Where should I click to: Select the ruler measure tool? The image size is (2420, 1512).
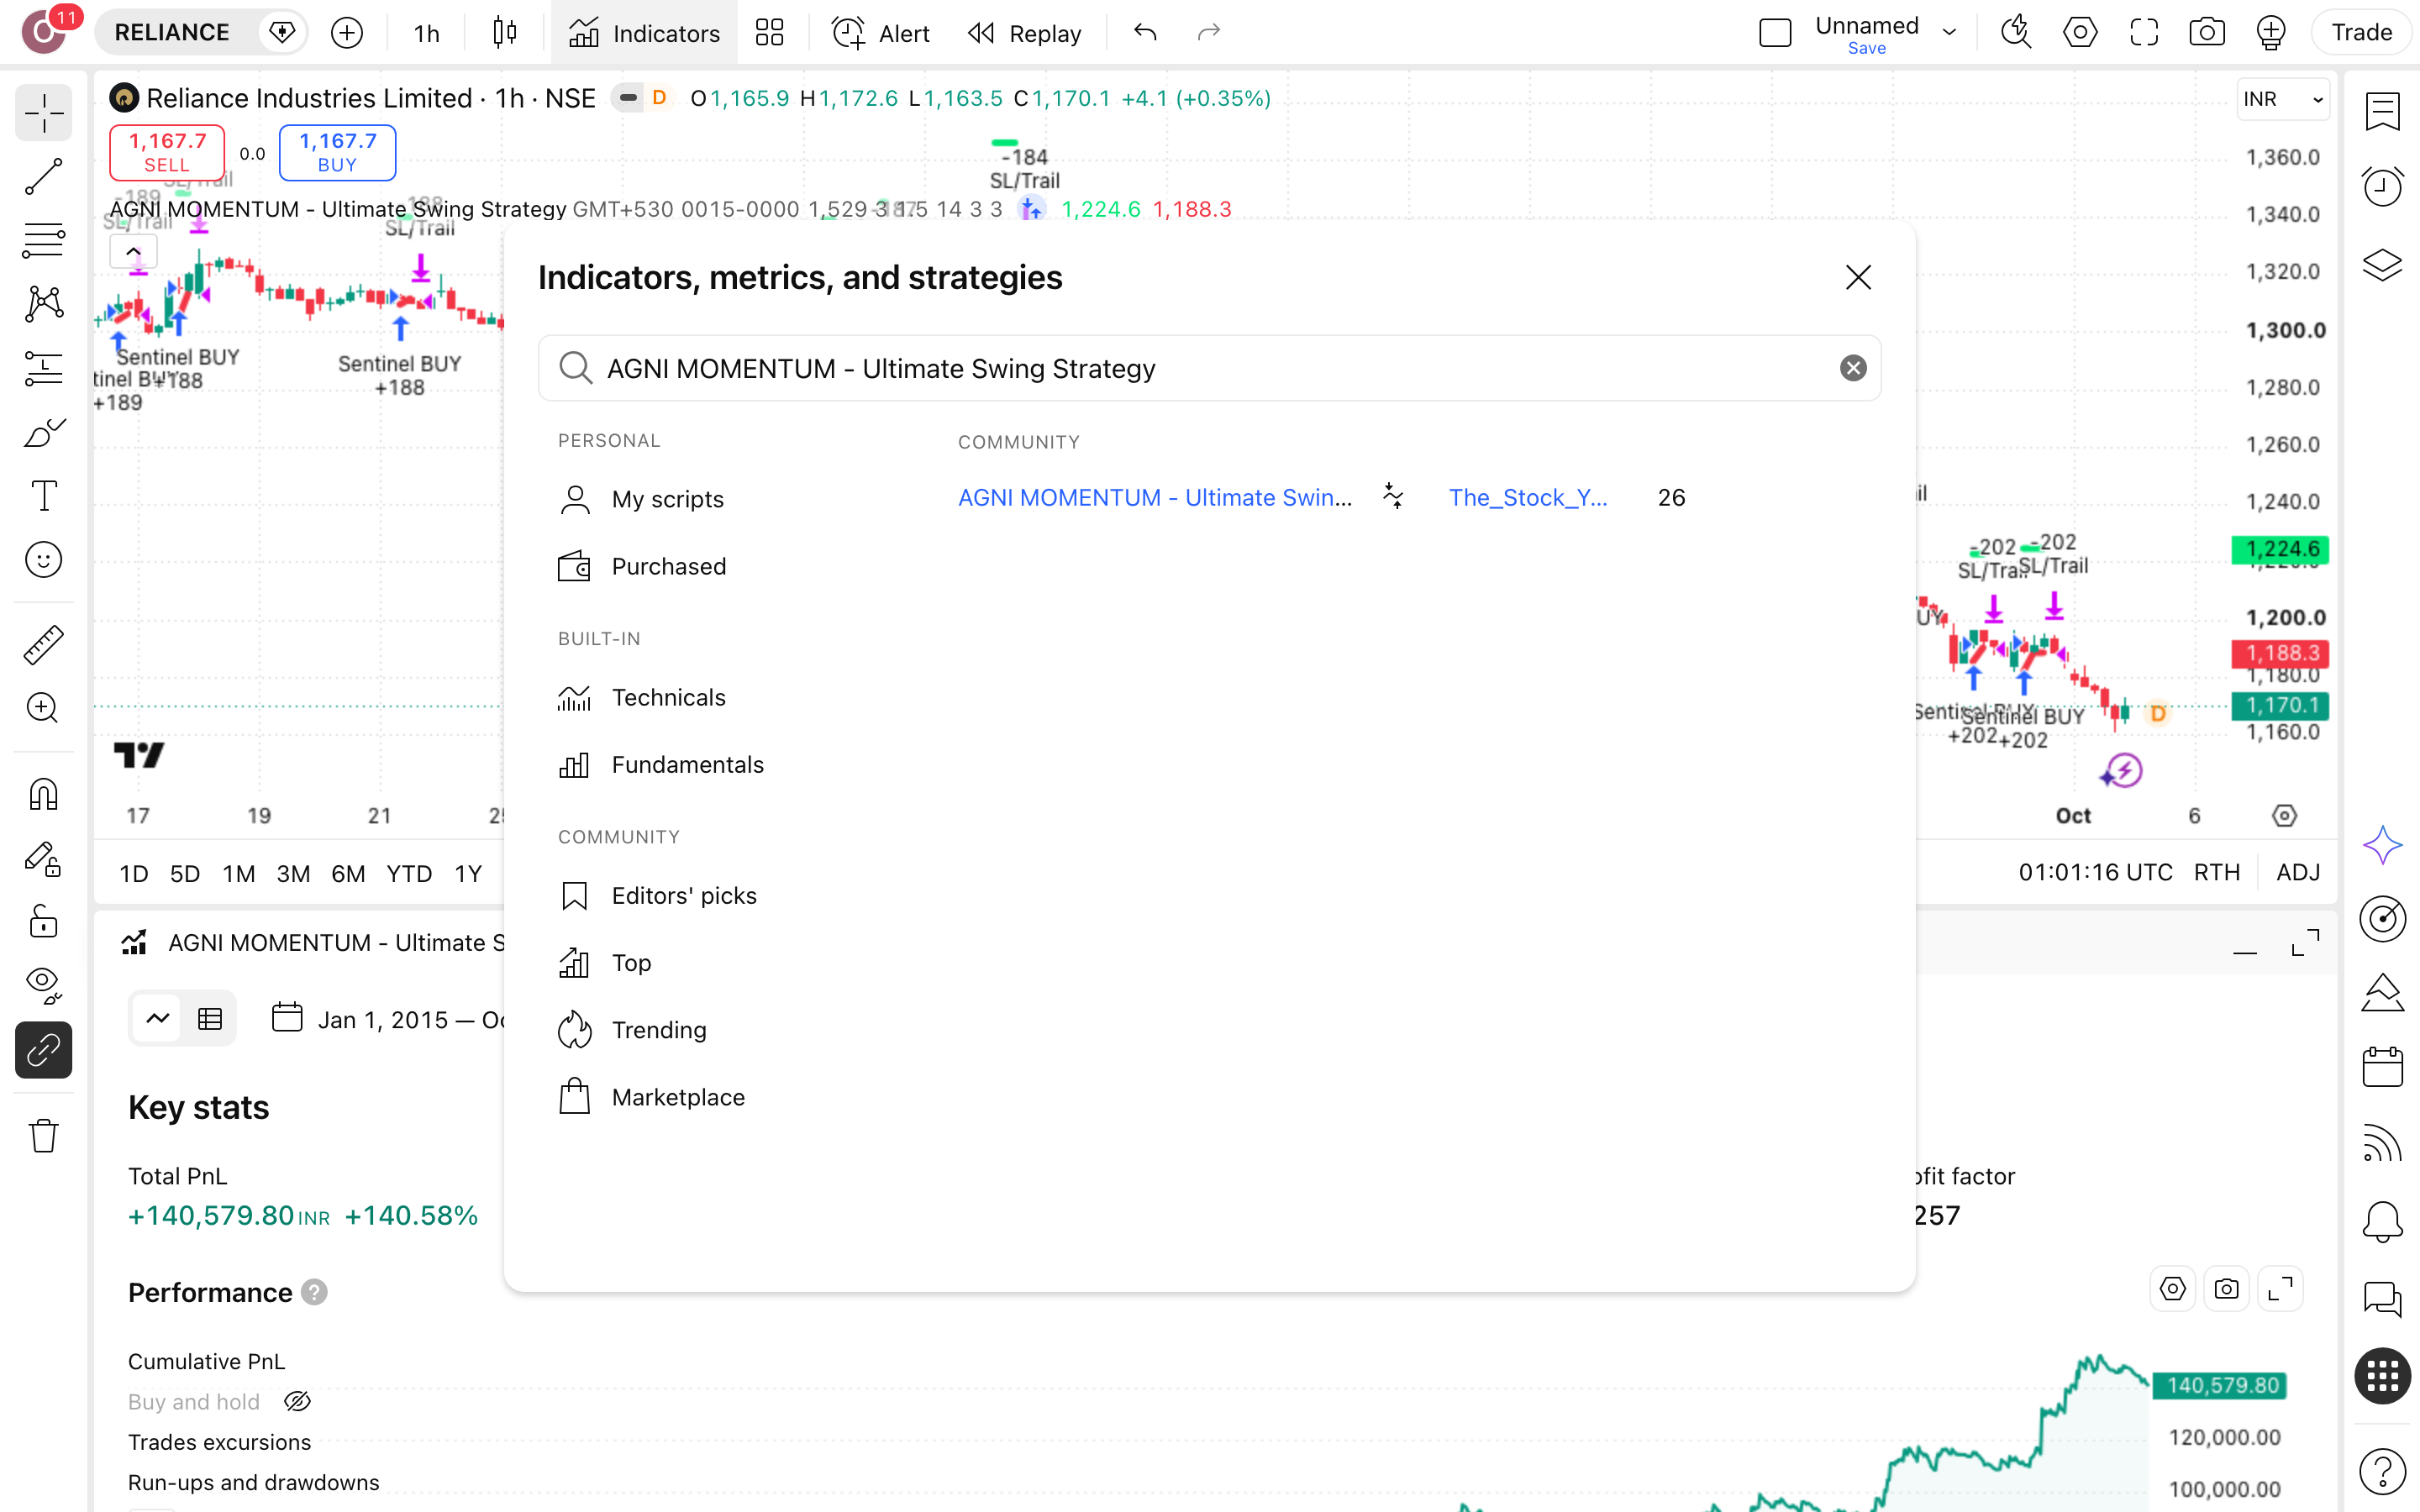(x=43, y=645)
